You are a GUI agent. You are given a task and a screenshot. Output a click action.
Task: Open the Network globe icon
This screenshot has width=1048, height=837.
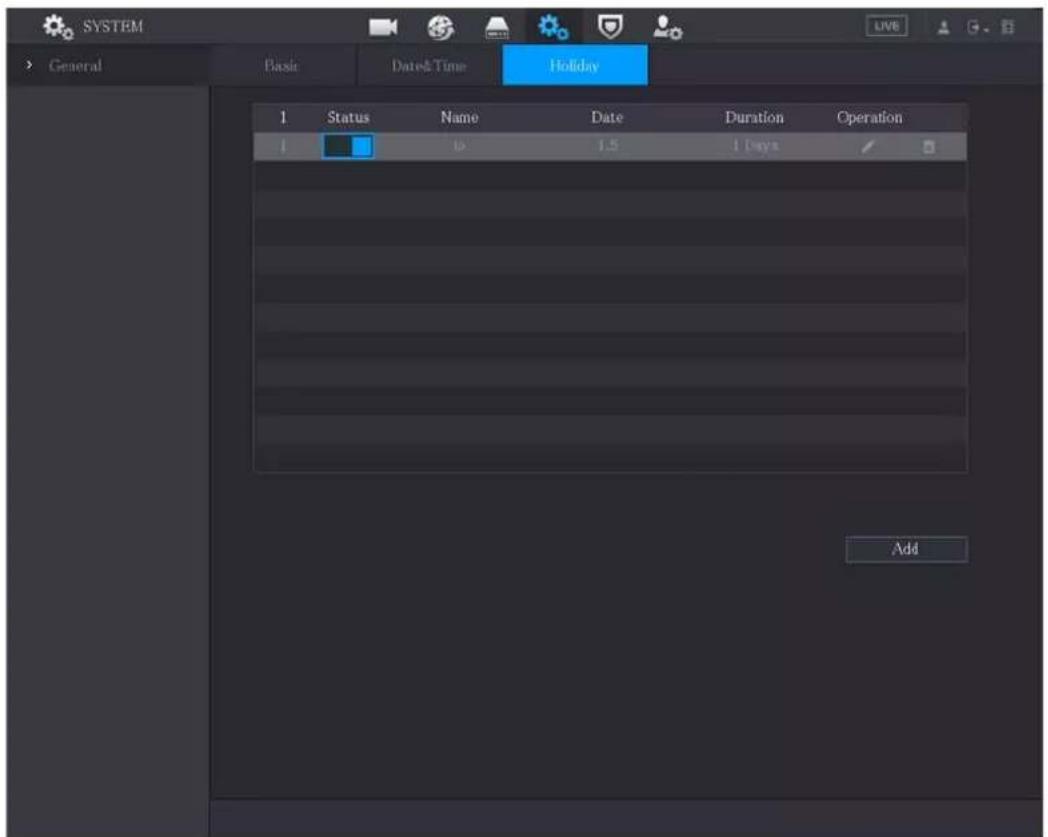[440, 27]
